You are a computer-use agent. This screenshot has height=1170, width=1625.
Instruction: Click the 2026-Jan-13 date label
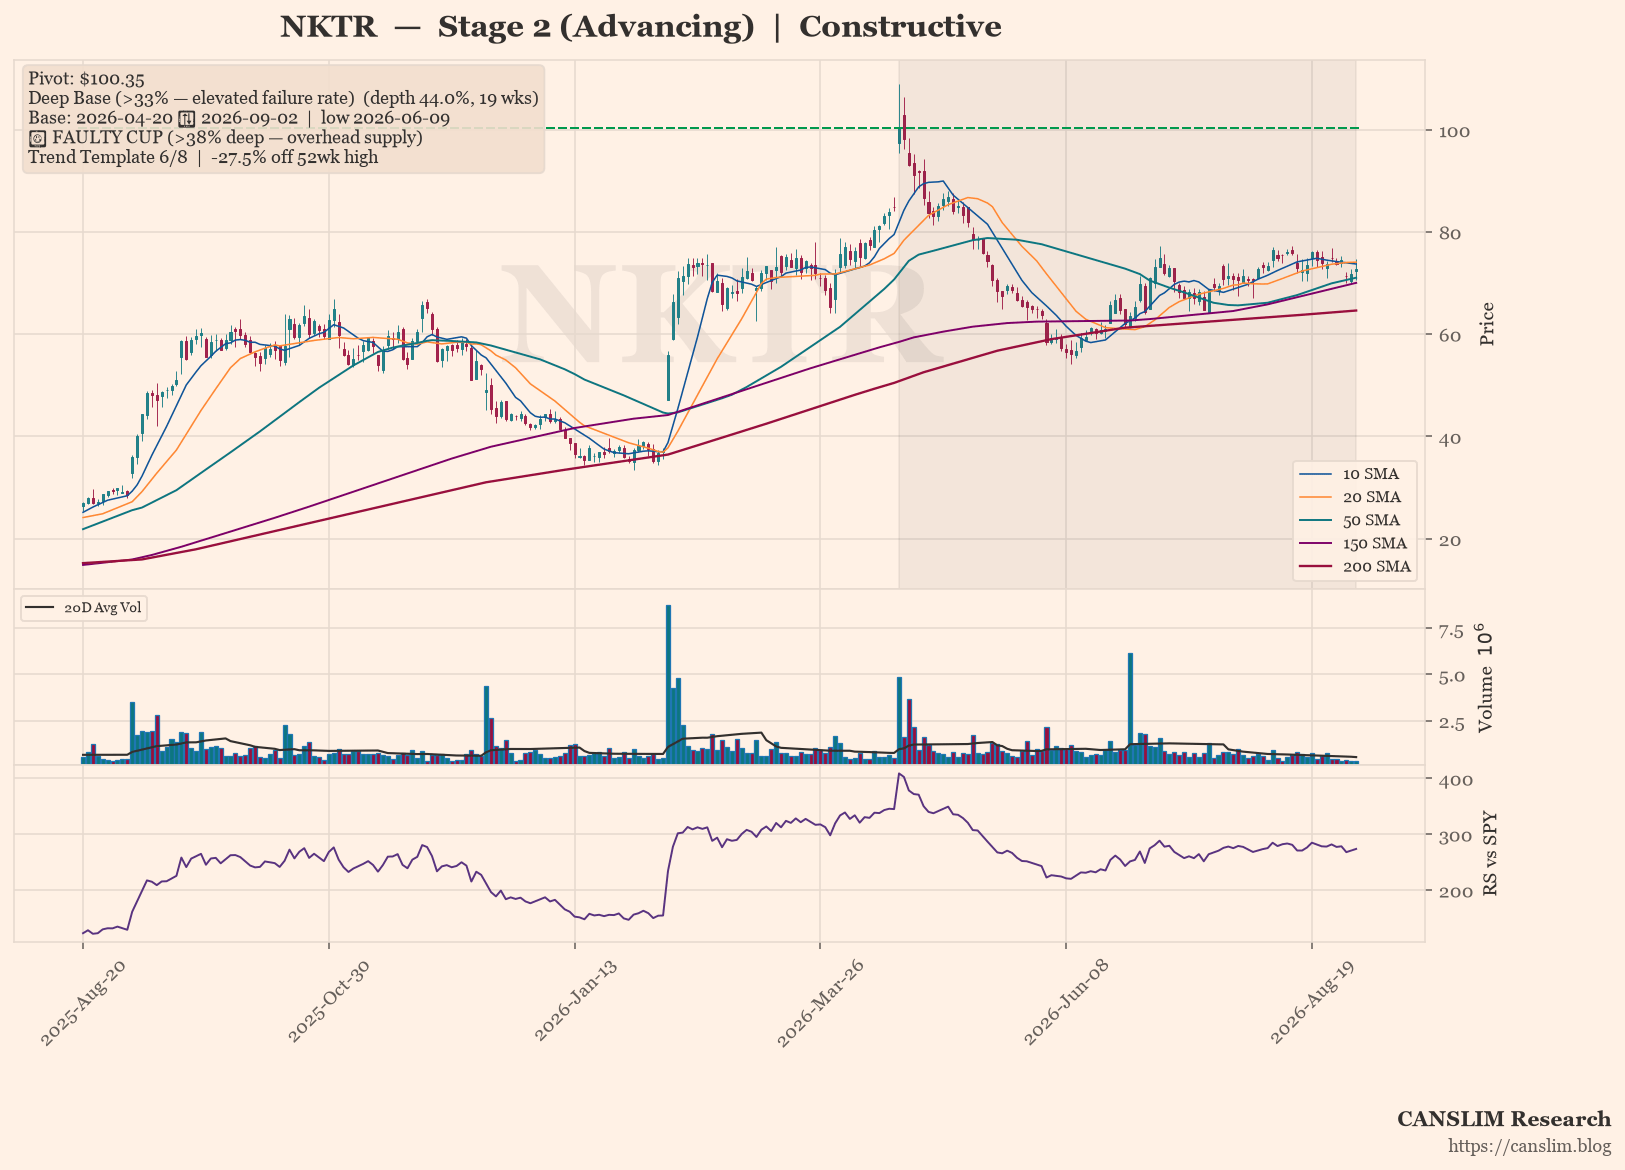[576, 1002]
